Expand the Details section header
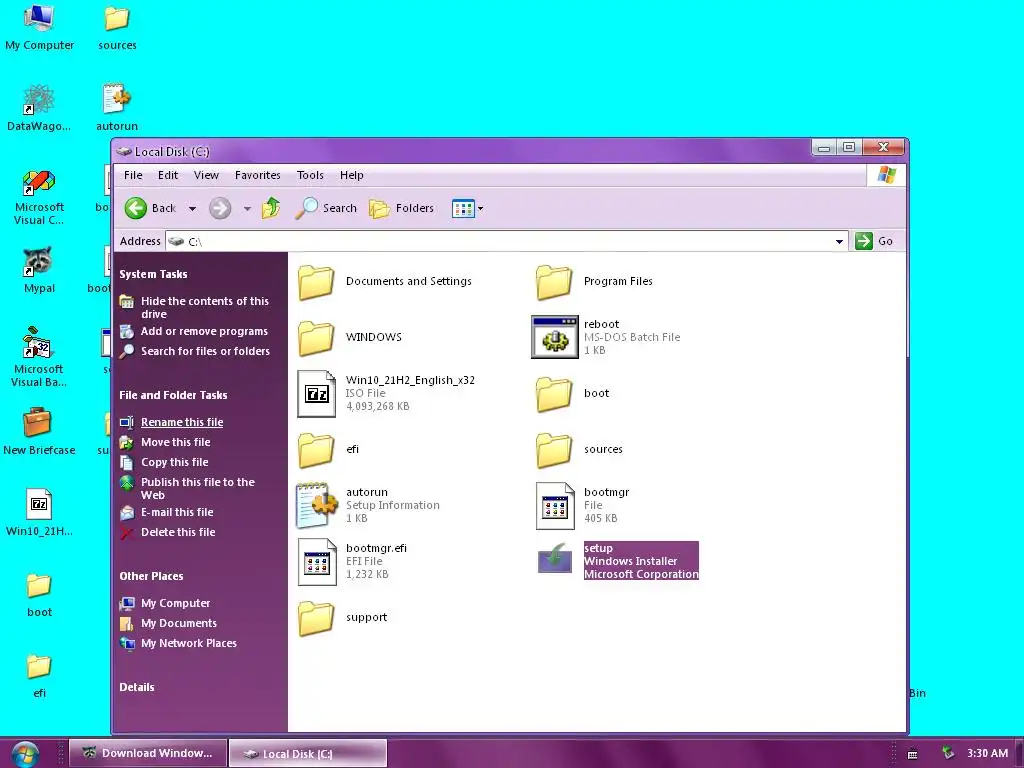The width and height of the screenshot is (1024, 768). point(137,687)
